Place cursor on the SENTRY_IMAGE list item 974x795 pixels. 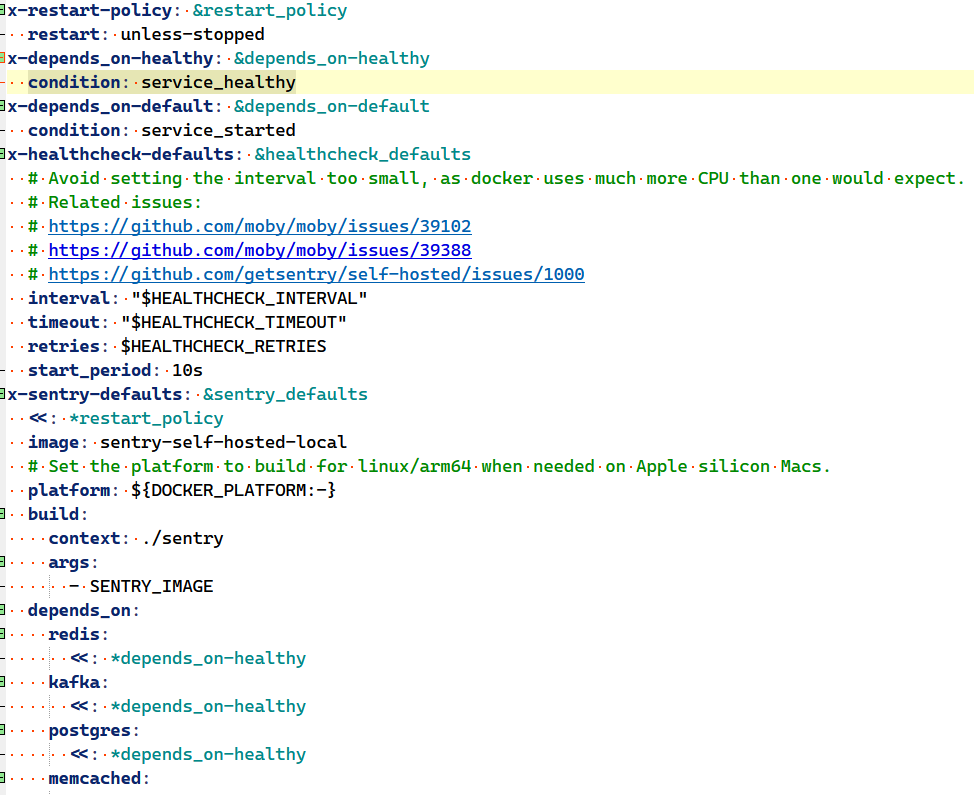coord(151,586)
